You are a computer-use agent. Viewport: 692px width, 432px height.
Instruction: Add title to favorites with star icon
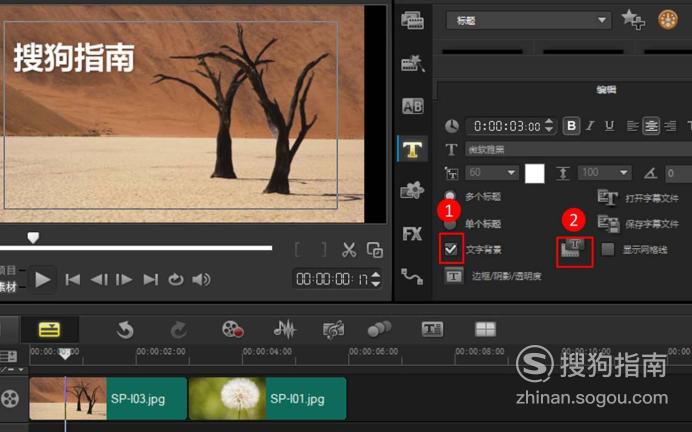coord(633,20)
